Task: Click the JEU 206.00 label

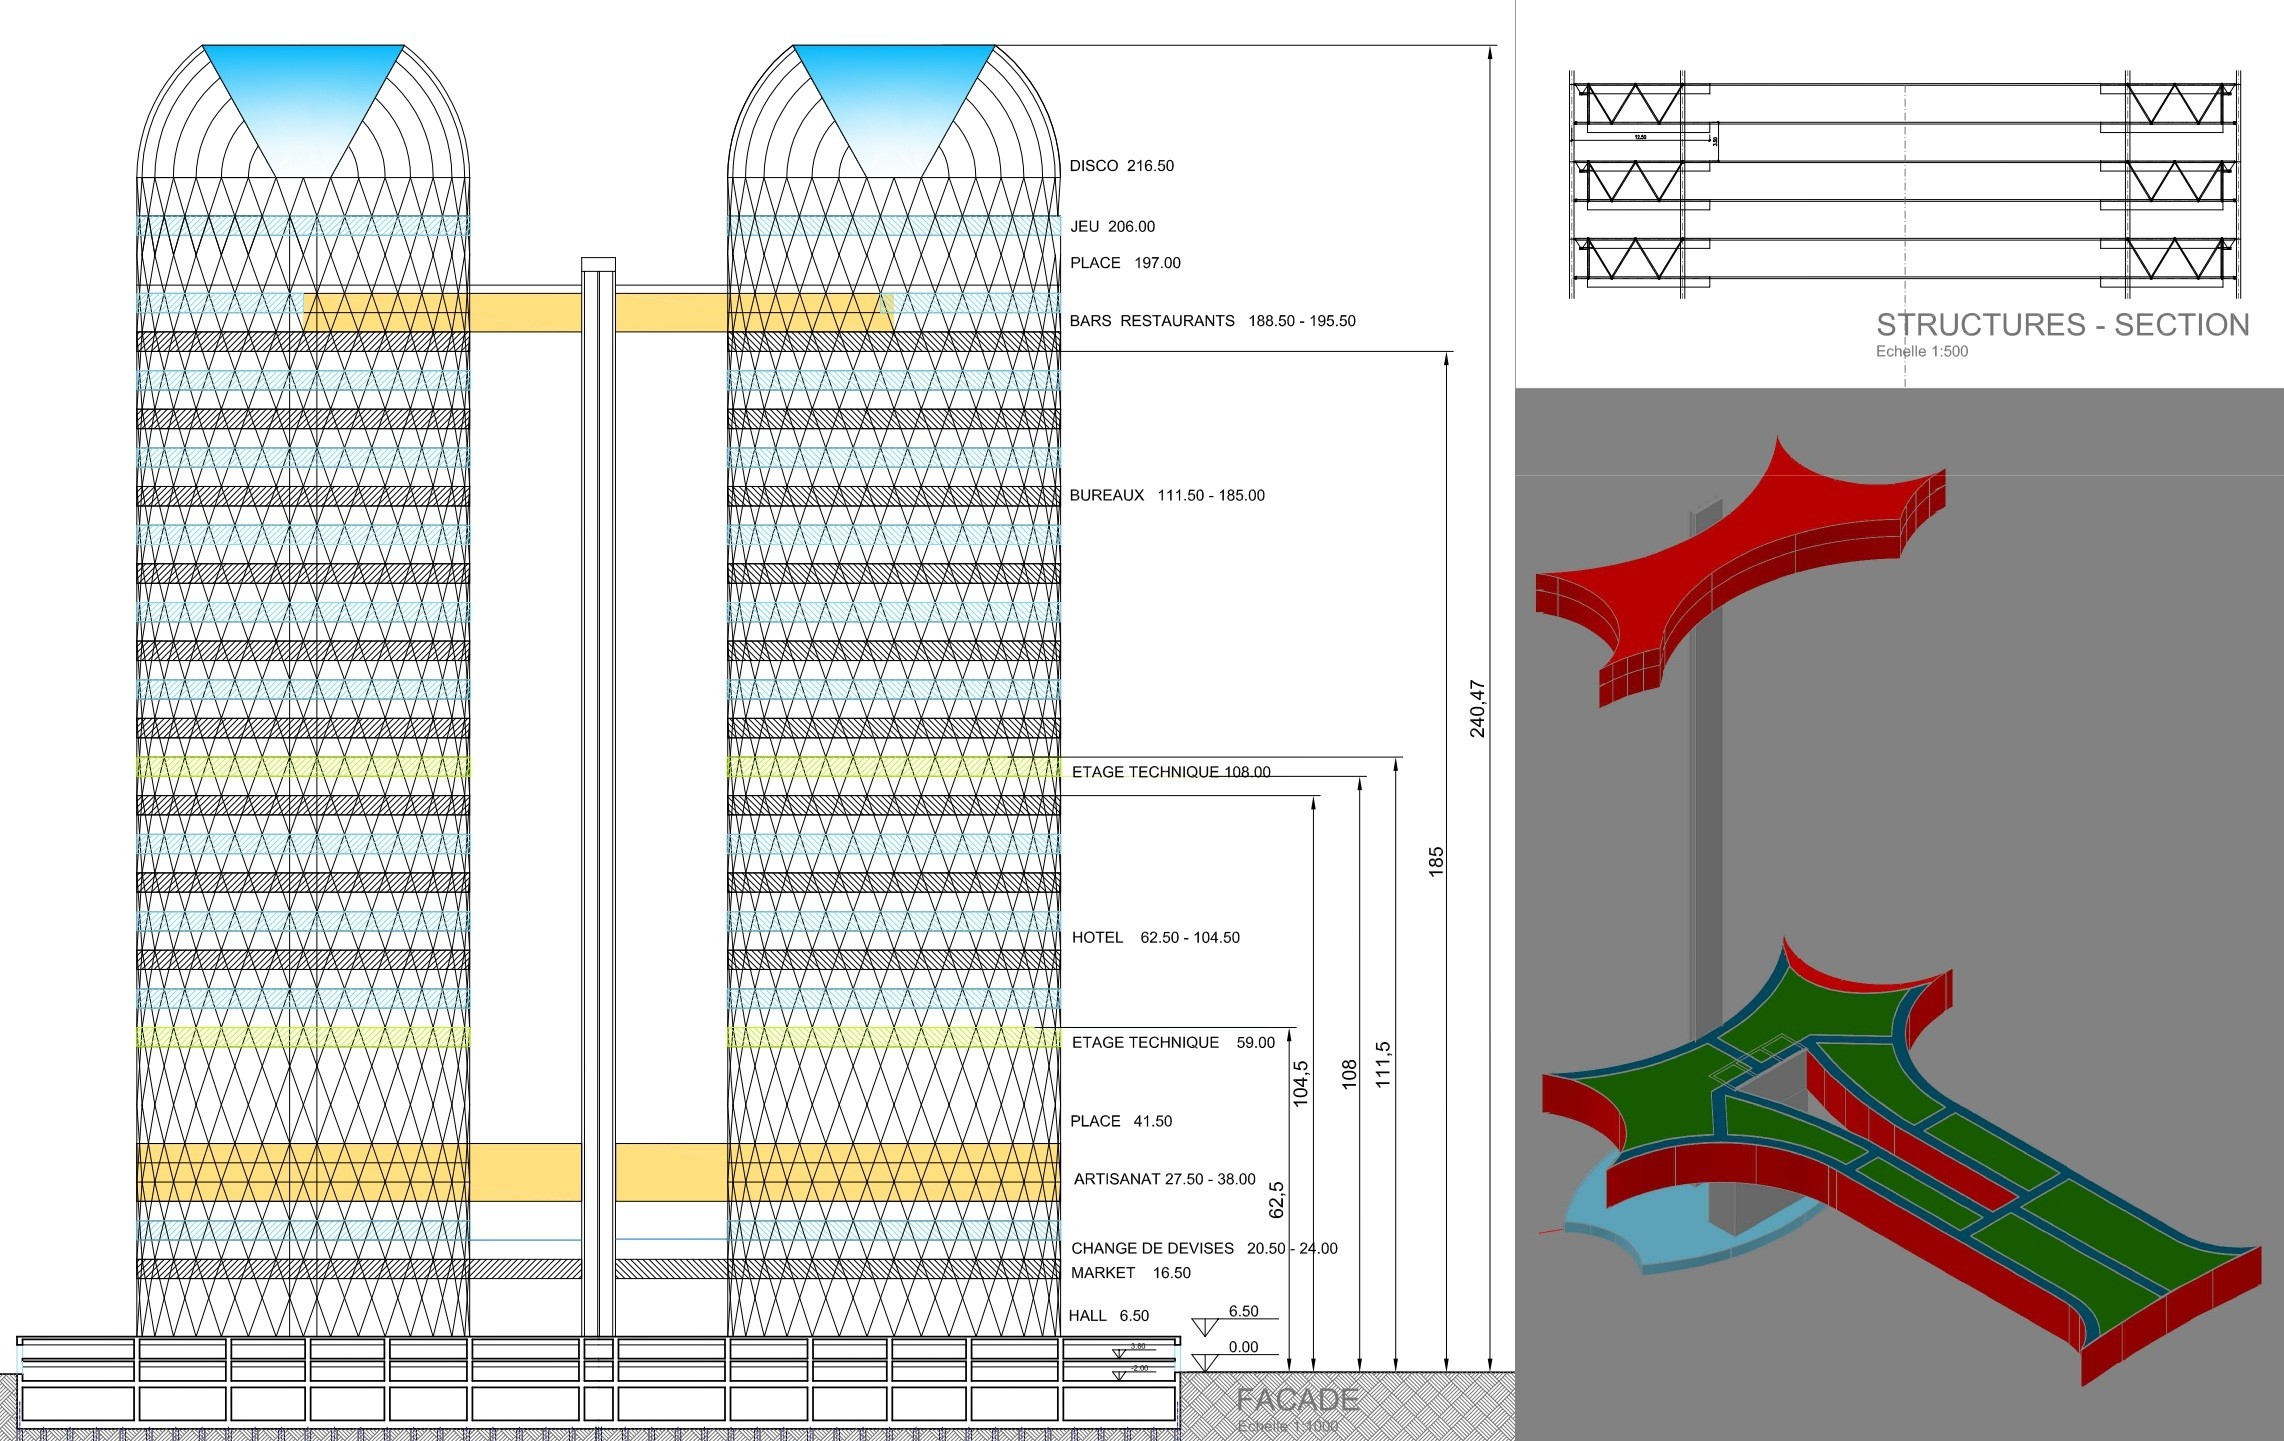Action: point(1112,227)
